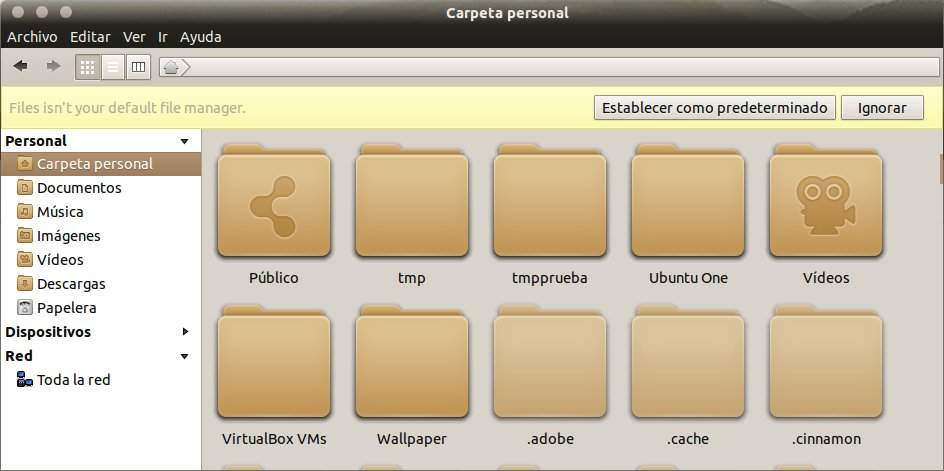The height and width of the screenshot is (471, 944).
Task: Open the Editar menu
Action: [x=90, y=37]
